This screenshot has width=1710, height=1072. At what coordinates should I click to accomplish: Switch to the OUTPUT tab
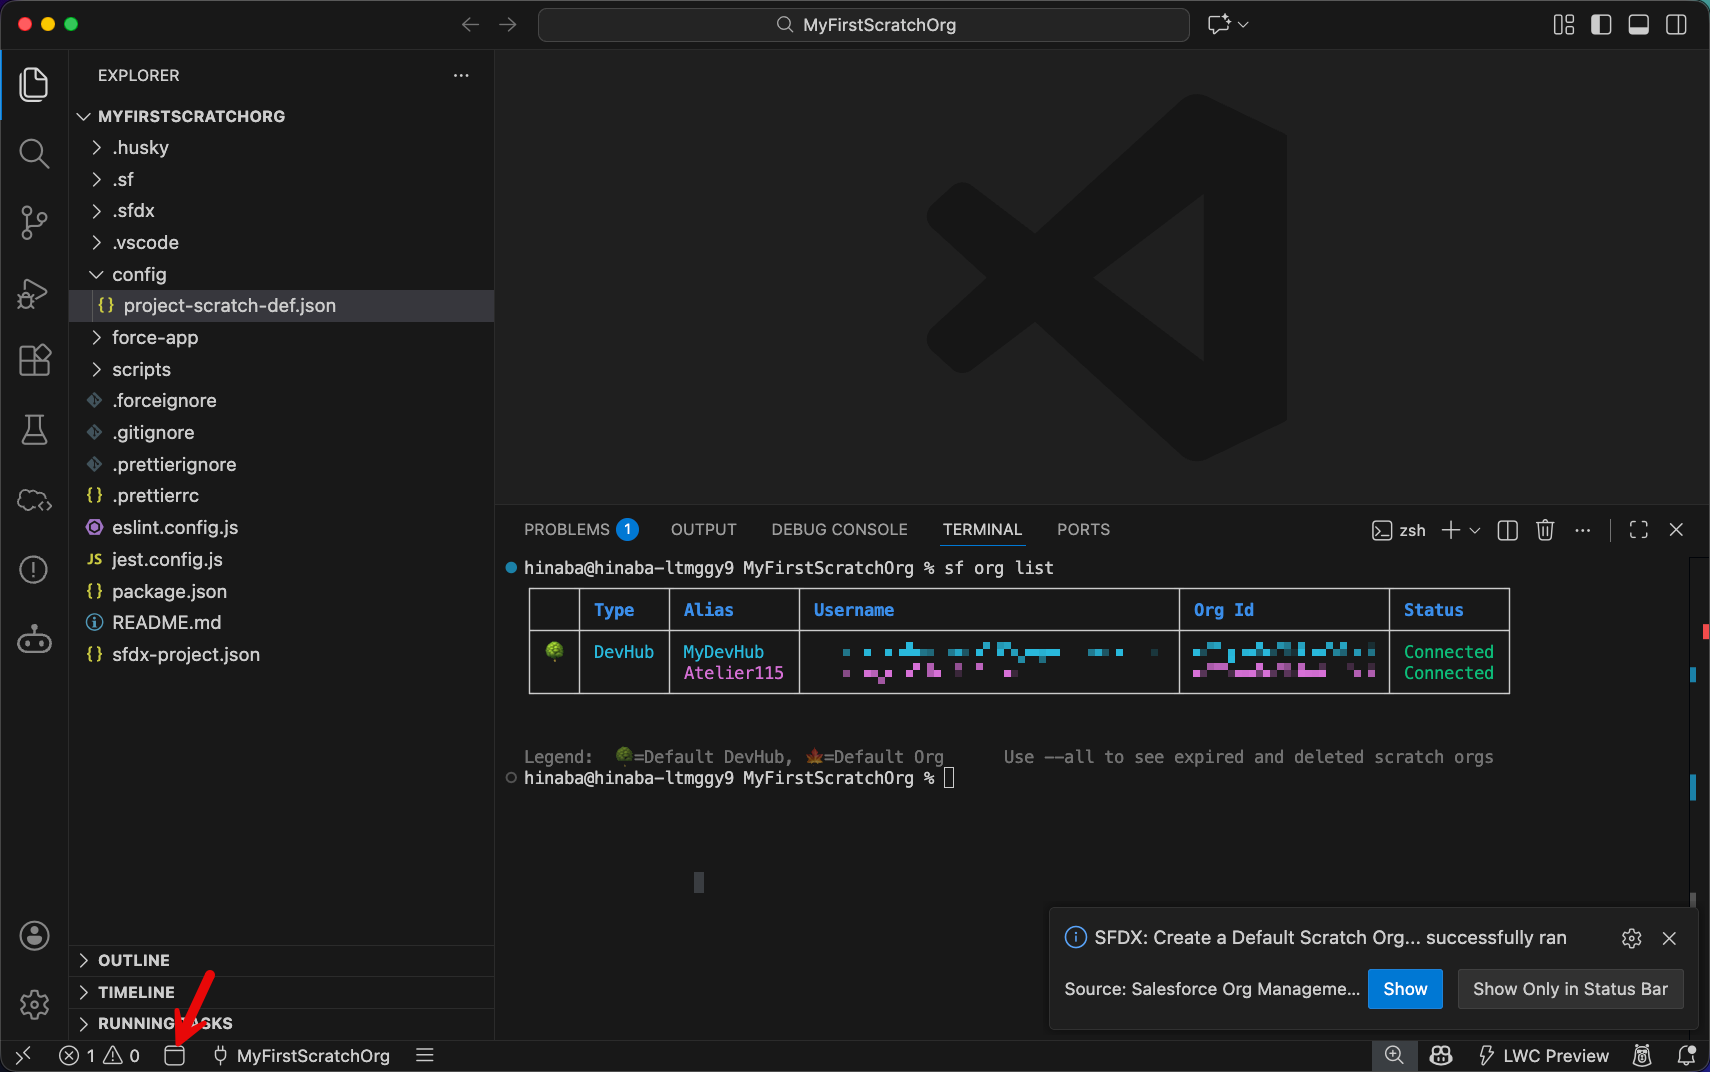[x=703, y=530]
